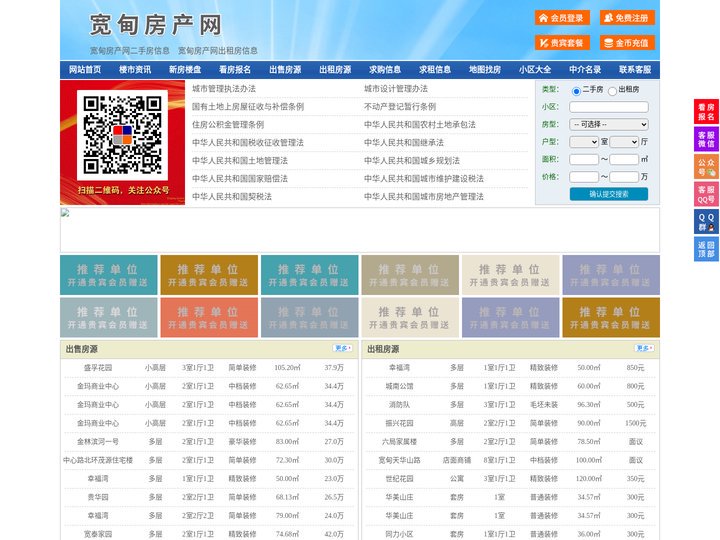Open link 不动产登记暂行条例
720x540 pixels.
coord(400,107)
